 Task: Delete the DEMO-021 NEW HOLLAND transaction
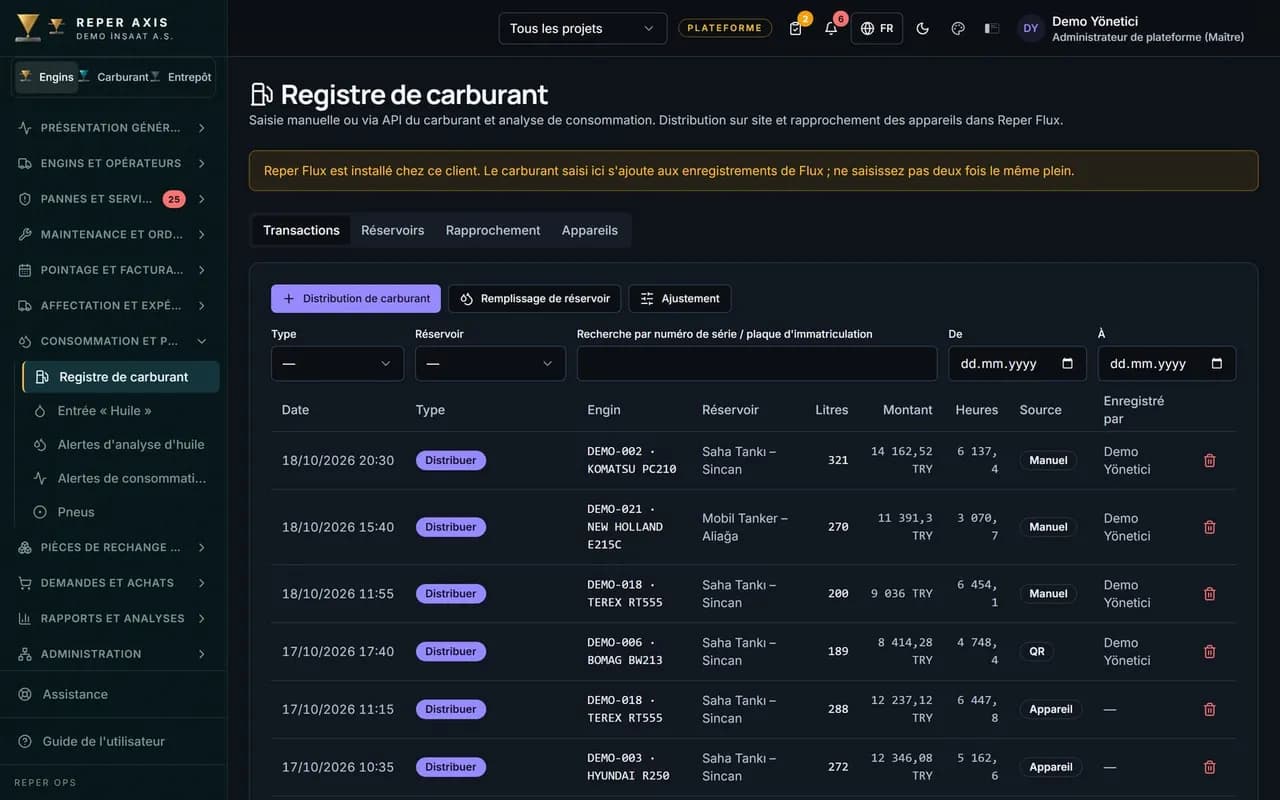(x=1209, y=527)
